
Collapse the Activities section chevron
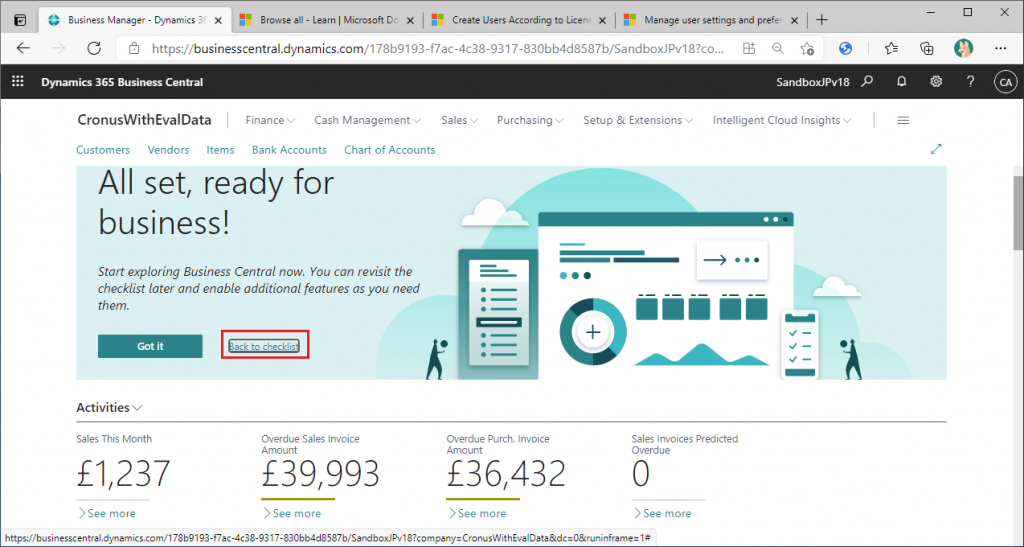(137, 408)
